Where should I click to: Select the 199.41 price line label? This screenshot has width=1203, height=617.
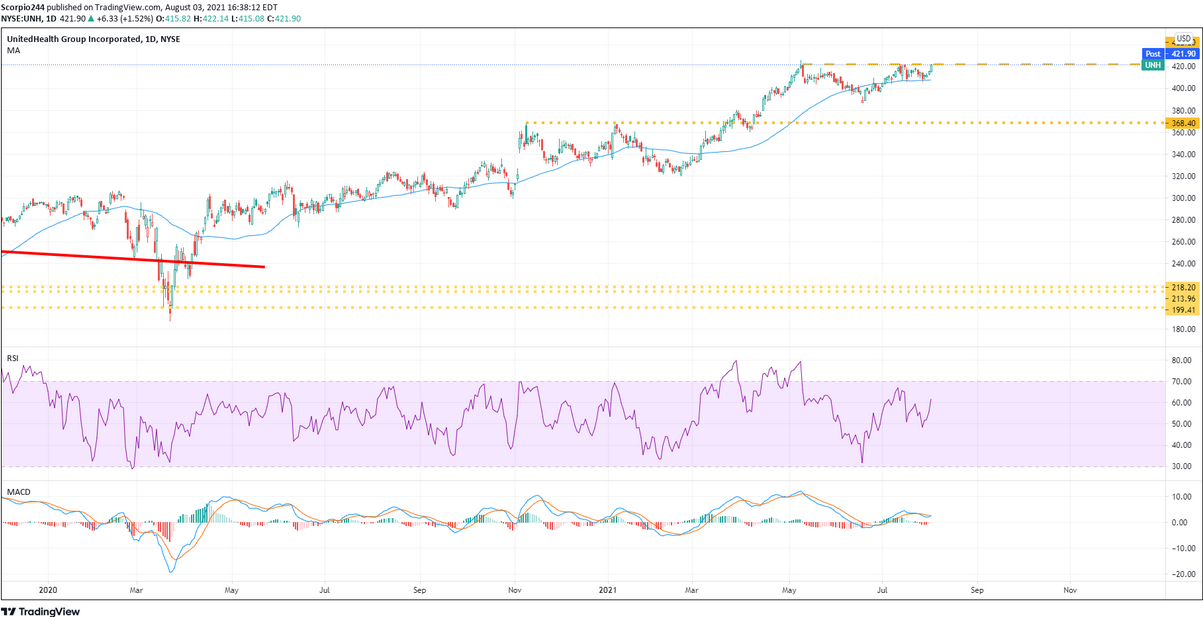pos(1183,310)
